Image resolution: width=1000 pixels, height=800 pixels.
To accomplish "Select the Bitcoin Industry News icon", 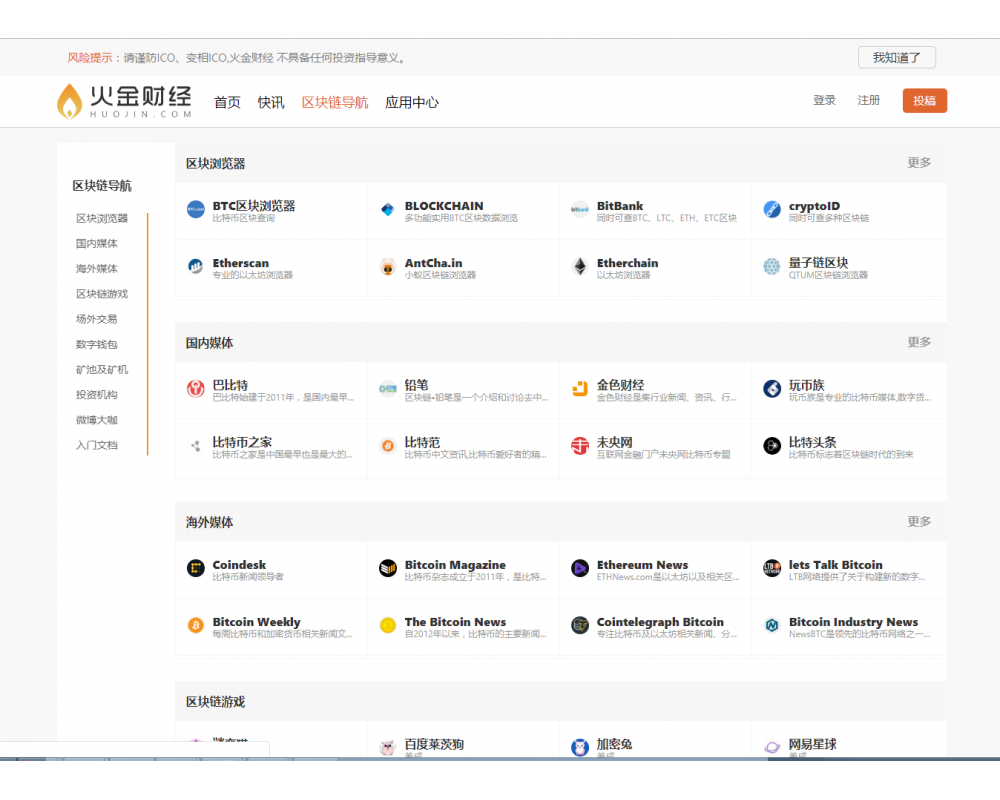I will point(772,625).
